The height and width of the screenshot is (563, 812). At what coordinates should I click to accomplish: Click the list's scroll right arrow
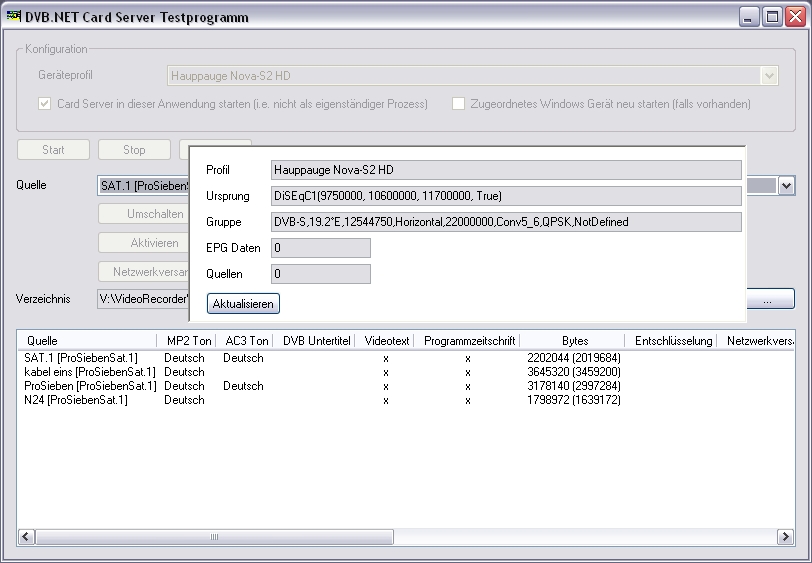[786, 537]
